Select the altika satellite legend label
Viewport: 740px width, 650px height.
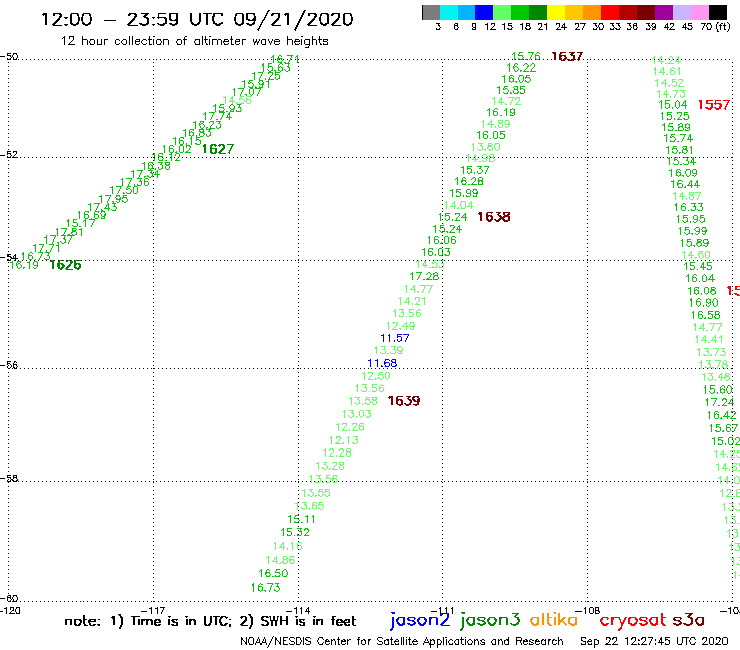[553, 619]
